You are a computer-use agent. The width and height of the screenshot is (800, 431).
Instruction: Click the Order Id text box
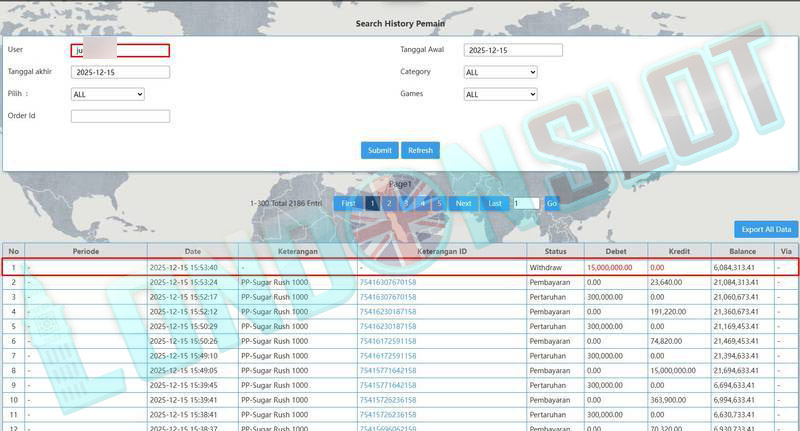(120, 116)
